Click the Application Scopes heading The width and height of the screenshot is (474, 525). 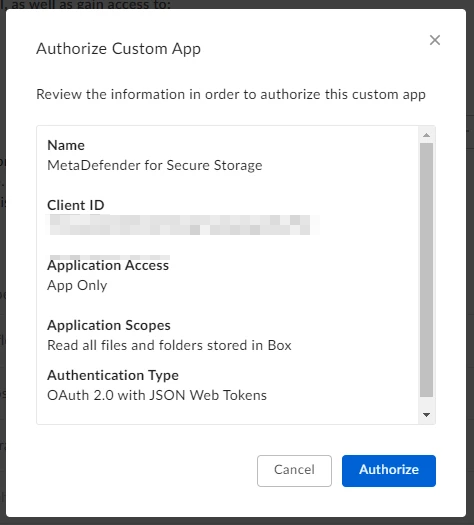click(109, 325)
